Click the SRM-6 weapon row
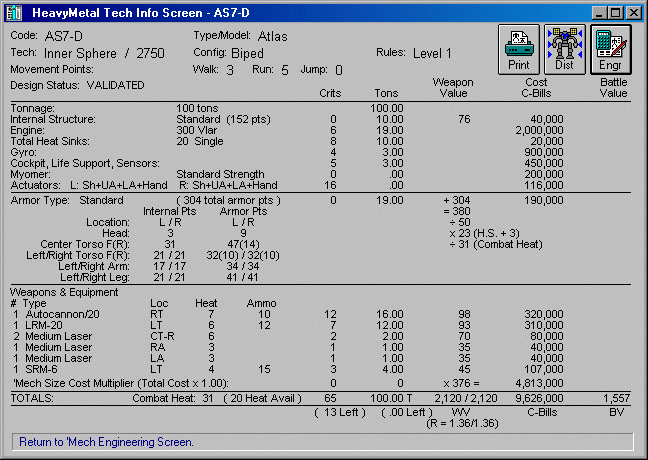The width and height of the screenshot is (648, 460). [288, 369]
